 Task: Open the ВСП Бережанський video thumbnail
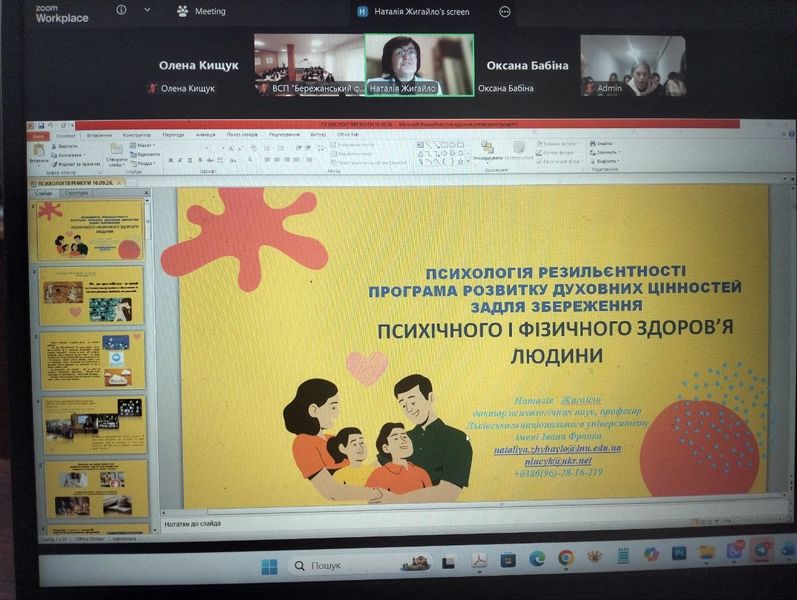tap(310, 65)
